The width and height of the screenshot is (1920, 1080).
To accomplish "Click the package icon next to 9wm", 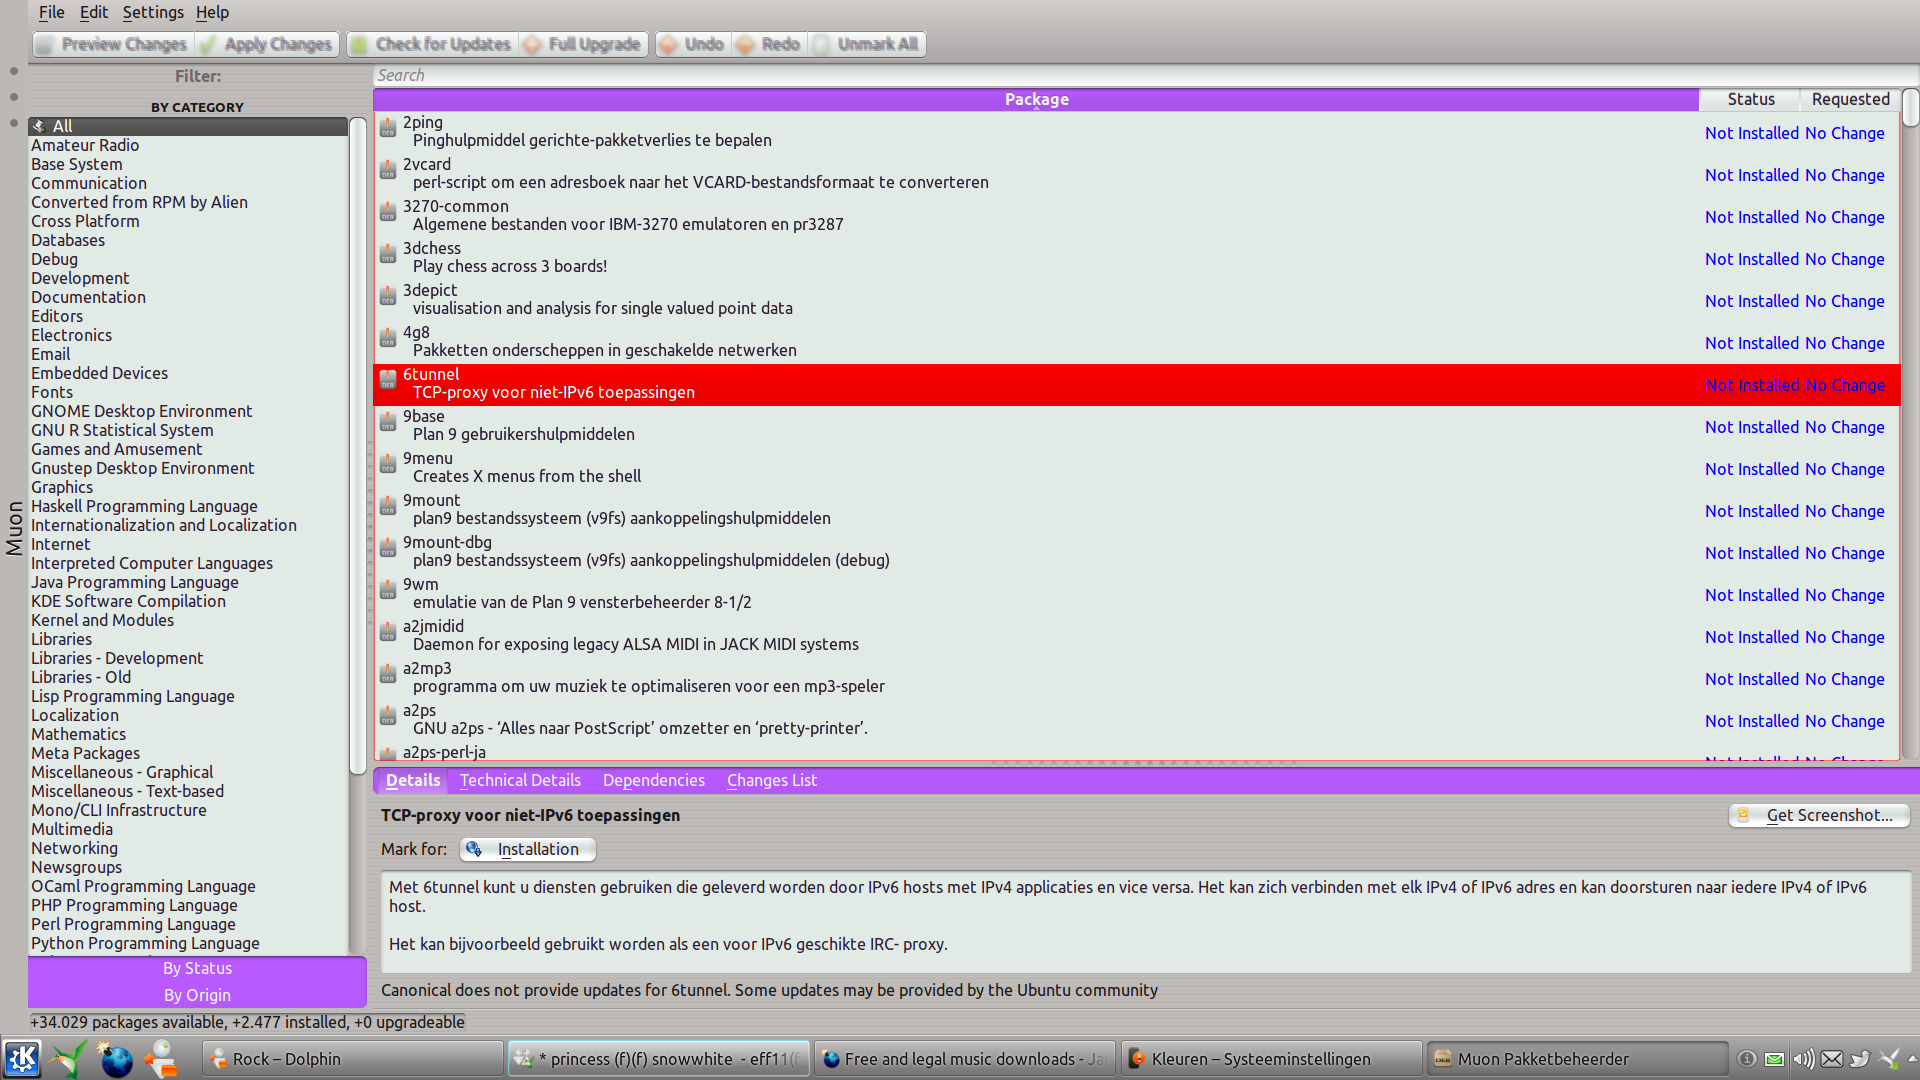I will (388, 590).
